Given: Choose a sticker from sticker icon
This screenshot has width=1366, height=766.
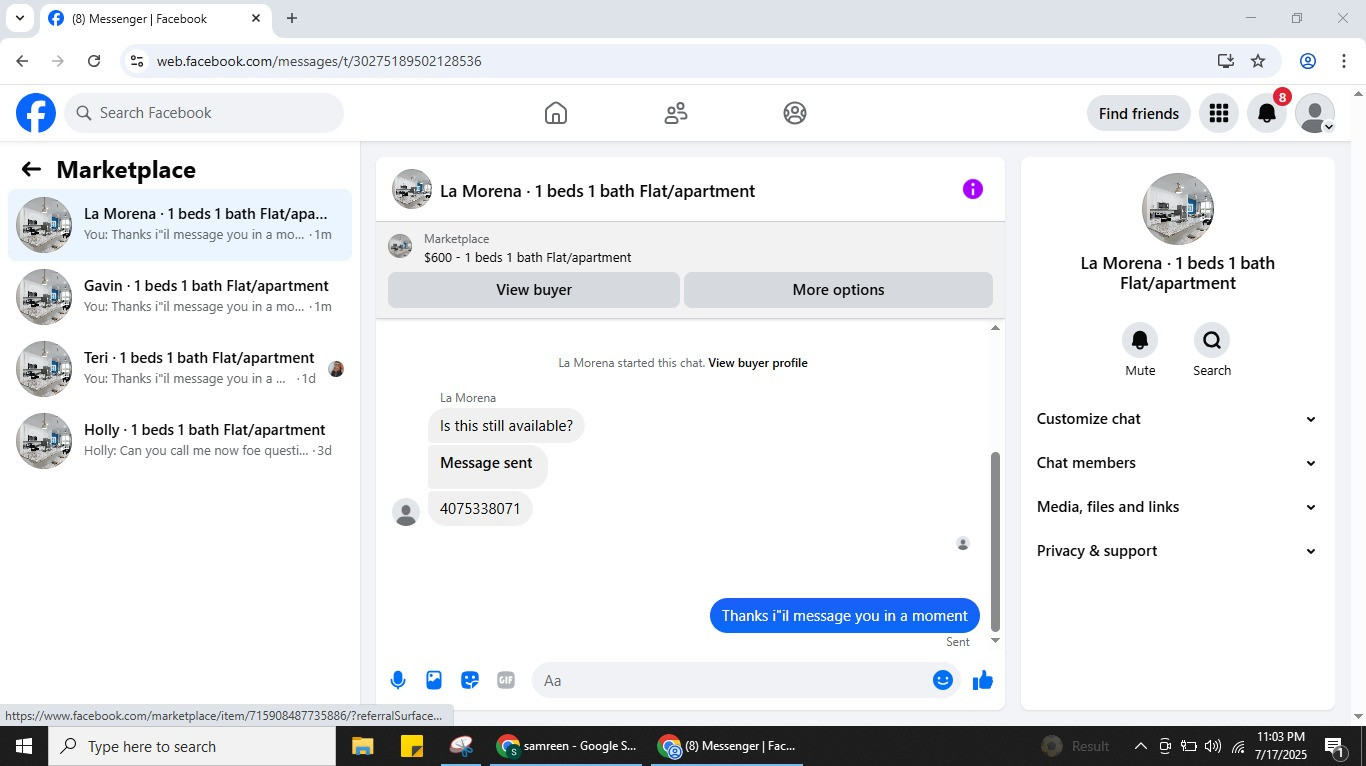Looking at the screenshot, I should [x=470, y=680].
